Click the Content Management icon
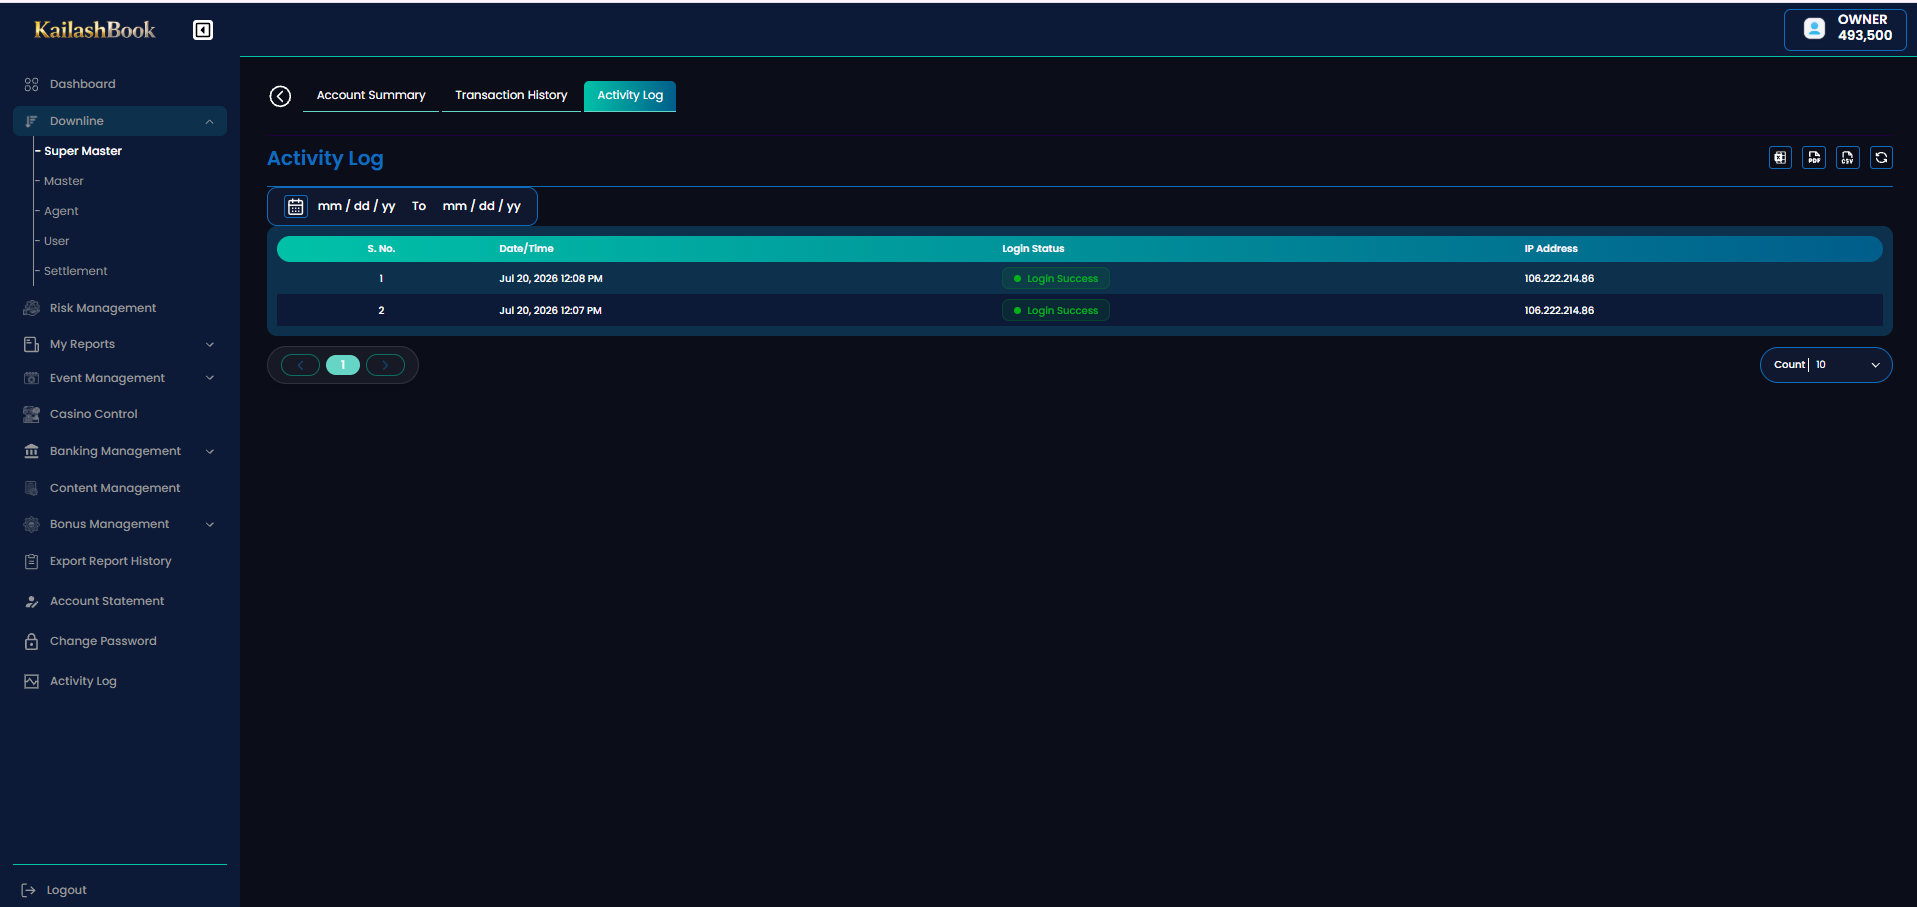The width and height of the screenshot is (1917, 907). point(31,488)
